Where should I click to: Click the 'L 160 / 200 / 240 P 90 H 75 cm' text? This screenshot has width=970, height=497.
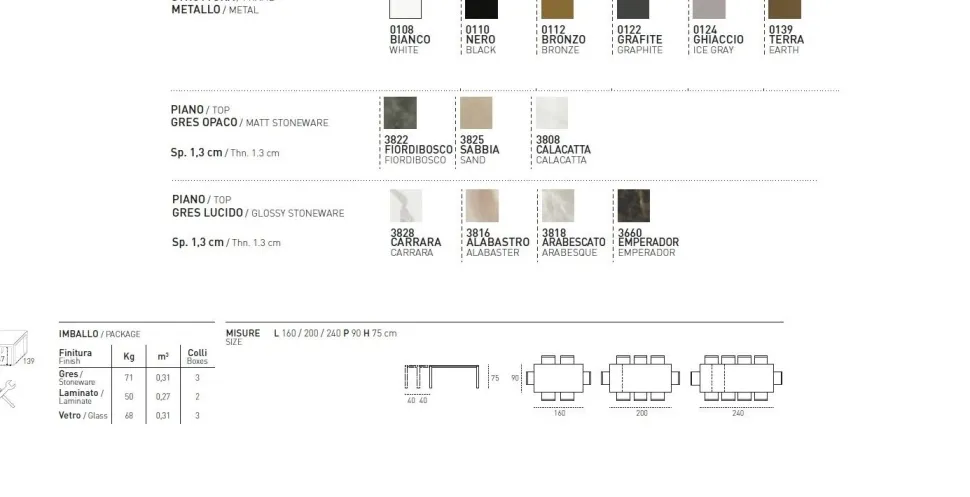click(x=335, y=334)
